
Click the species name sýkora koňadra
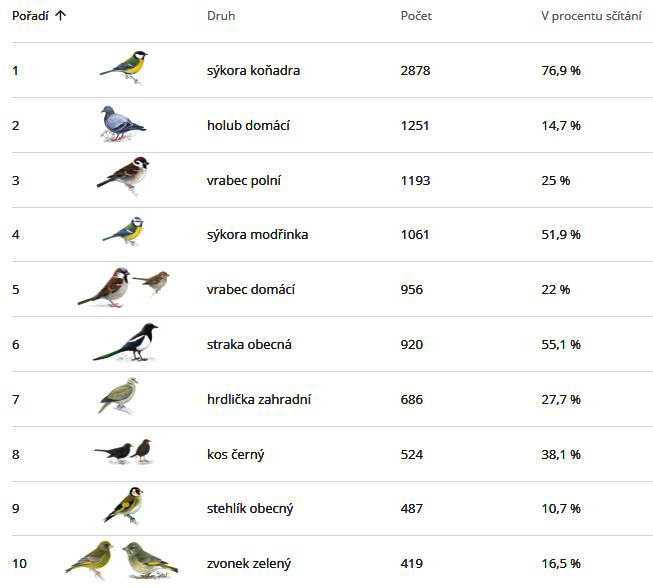[253, 70]
